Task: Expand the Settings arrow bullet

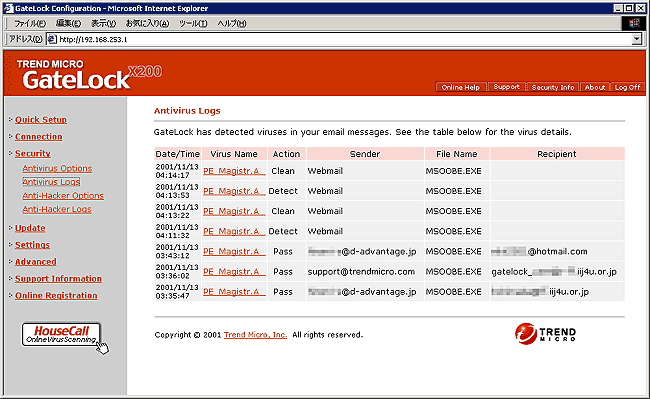Action: point(10,244)
